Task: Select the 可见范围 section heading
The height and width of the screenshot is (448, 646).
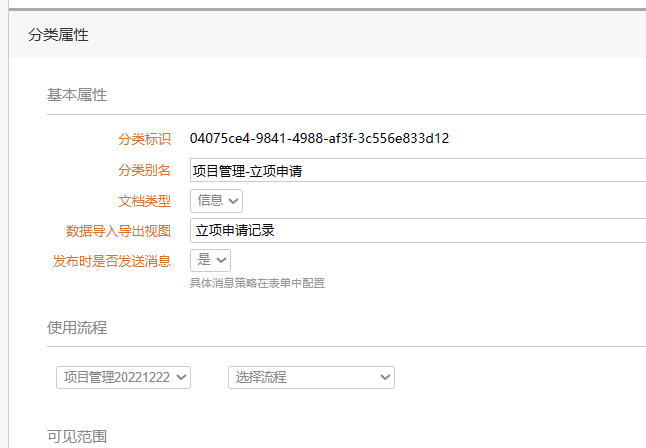Action: pos(77,436)
